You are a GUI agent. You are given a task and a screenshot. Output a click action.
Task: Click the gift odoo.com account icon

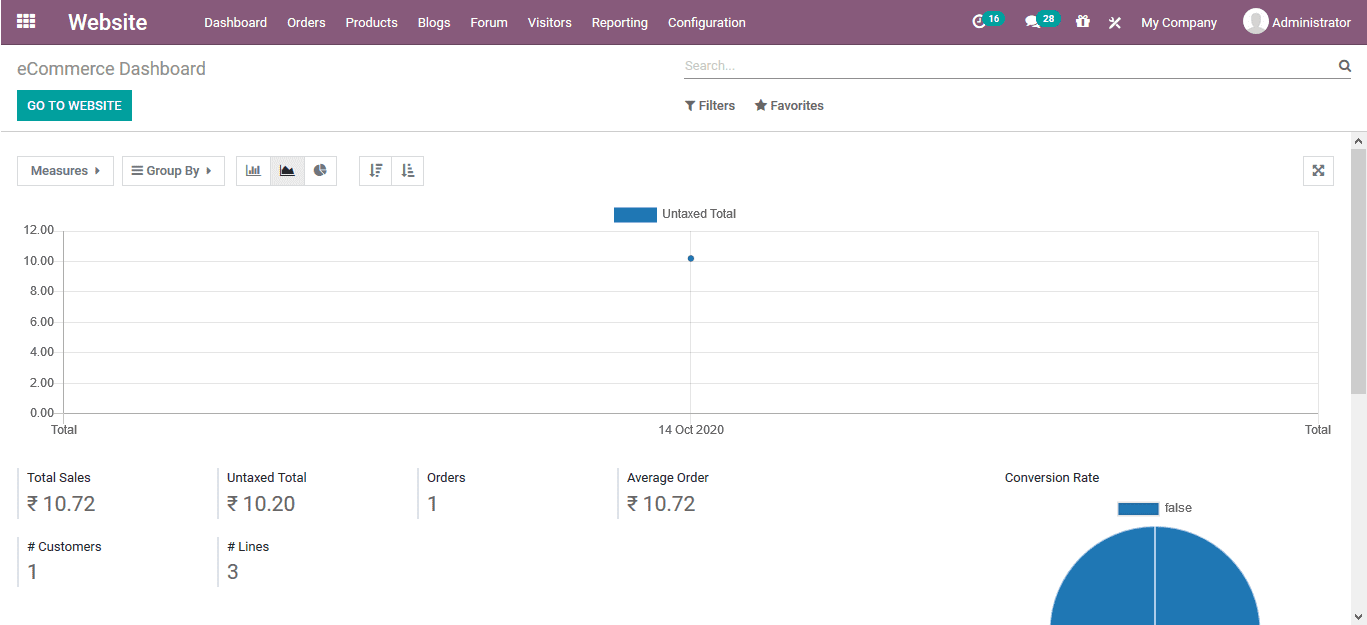point(1082,21)
